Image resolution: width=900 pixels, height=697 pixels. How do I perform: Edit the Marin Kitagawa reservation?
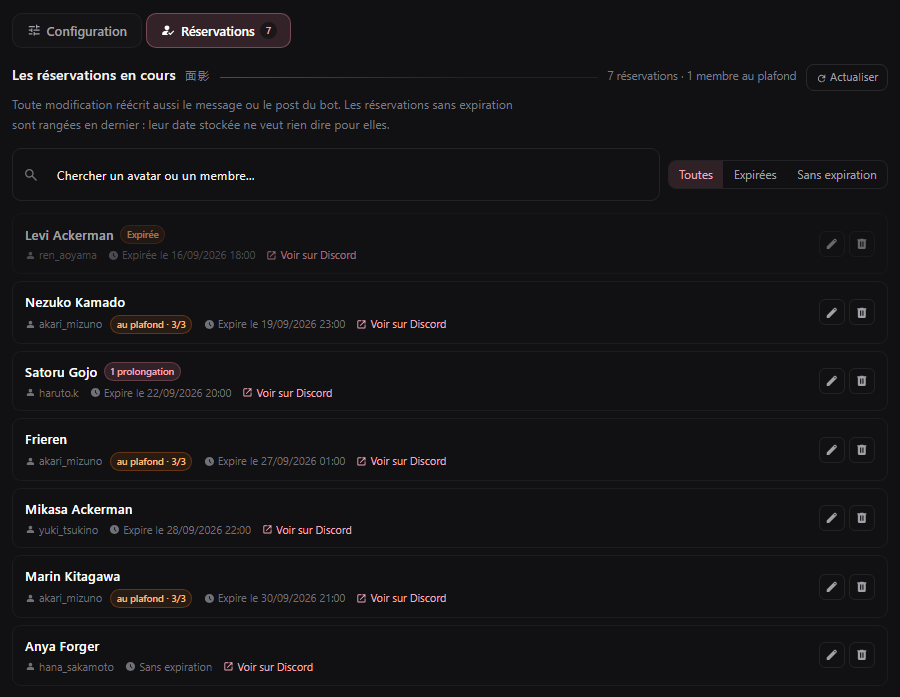(832, 587)
